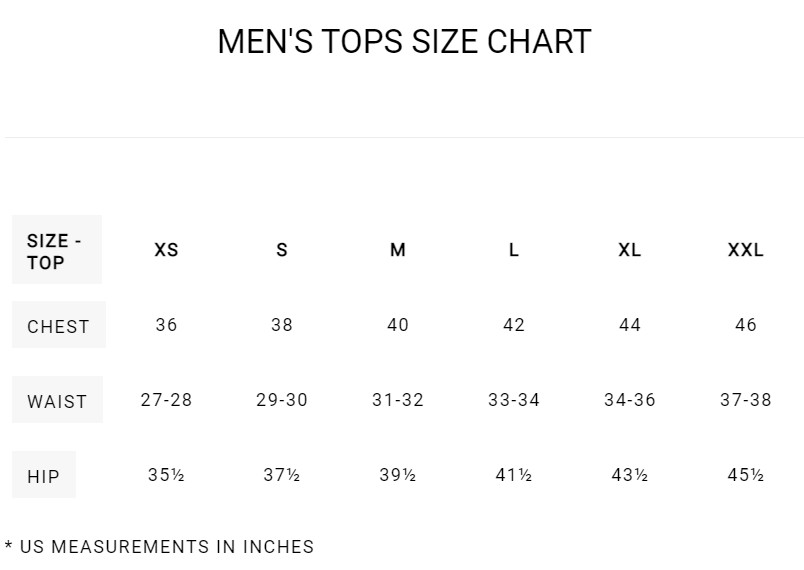Click the waist value 33-34 for L
The image size is (804, 570).
(x=514, y=400)
